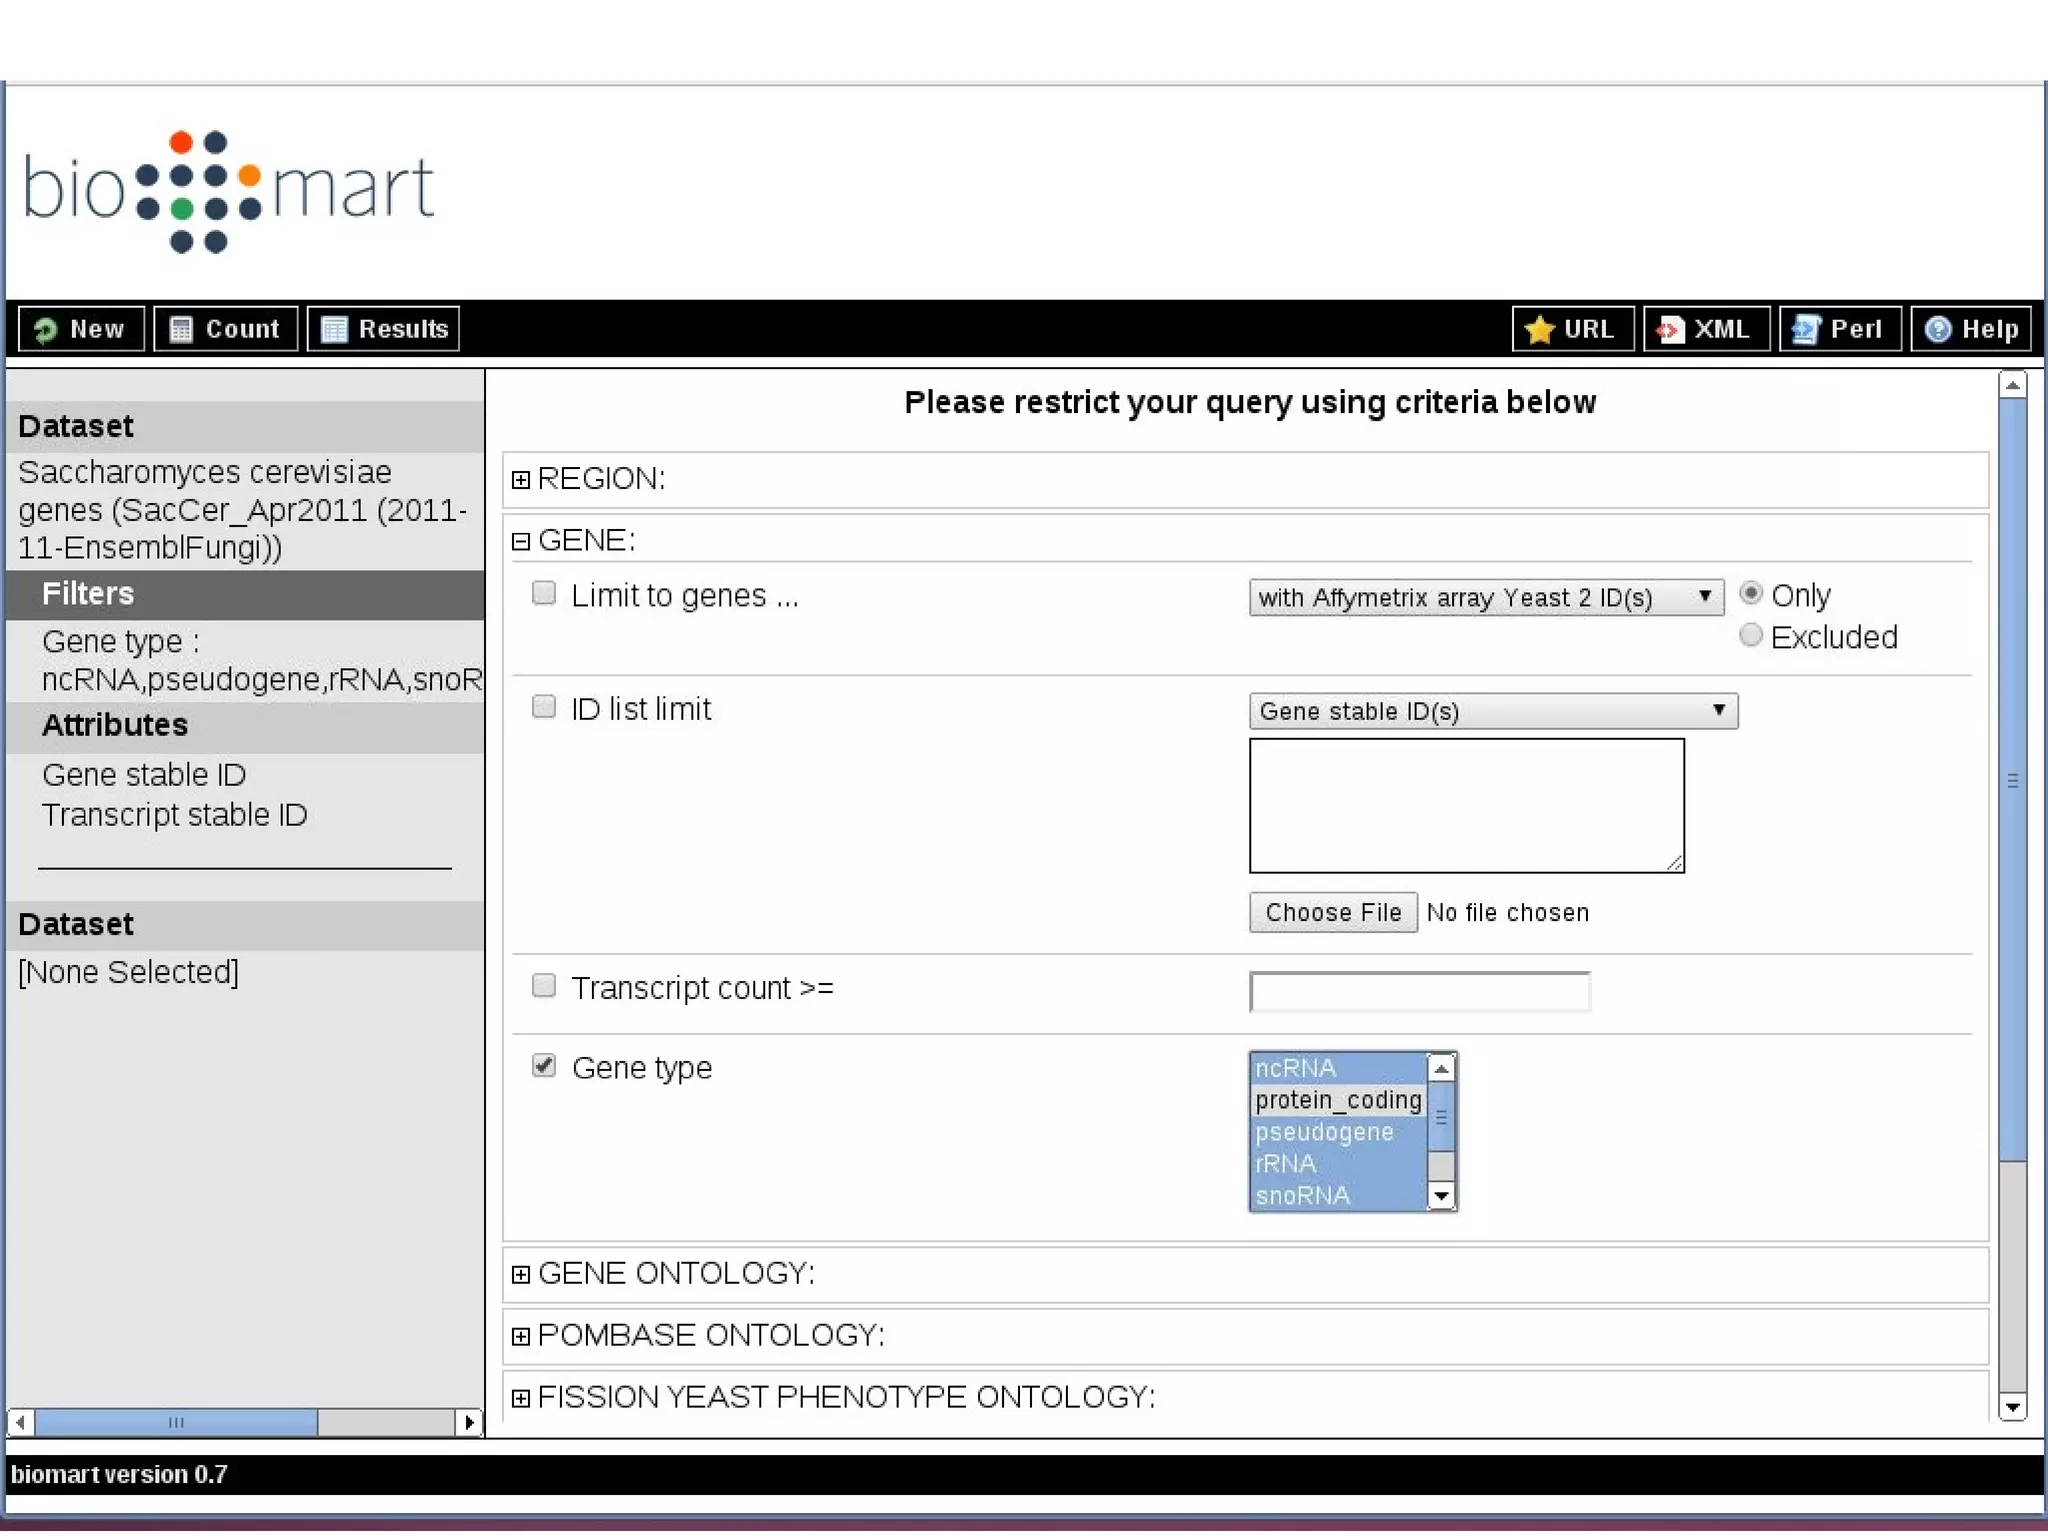This screenshot has height=1536, width=2048.
Task: Uncheck the Gene type checkbox
Action: (544, 1065)
